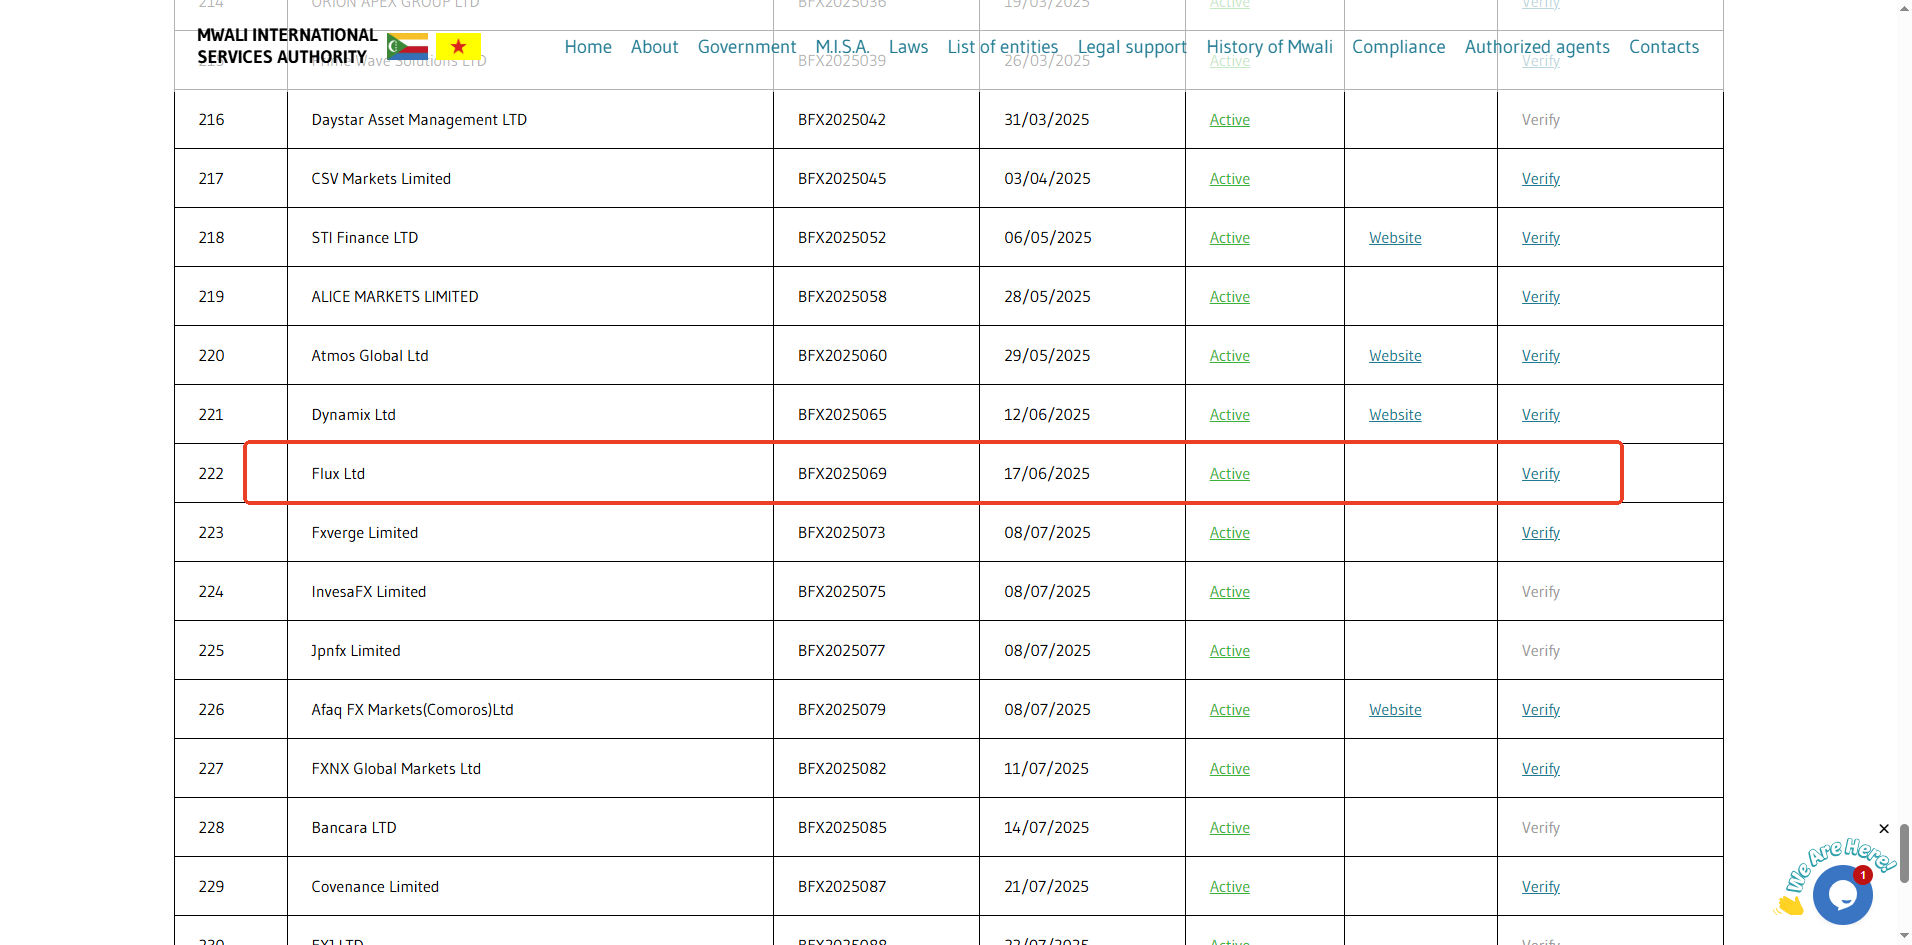Image resolution: width=1912 pixels, height=945 pixels.
Task: Open History of Mwali in navigation
Action: pos(1269,47)
